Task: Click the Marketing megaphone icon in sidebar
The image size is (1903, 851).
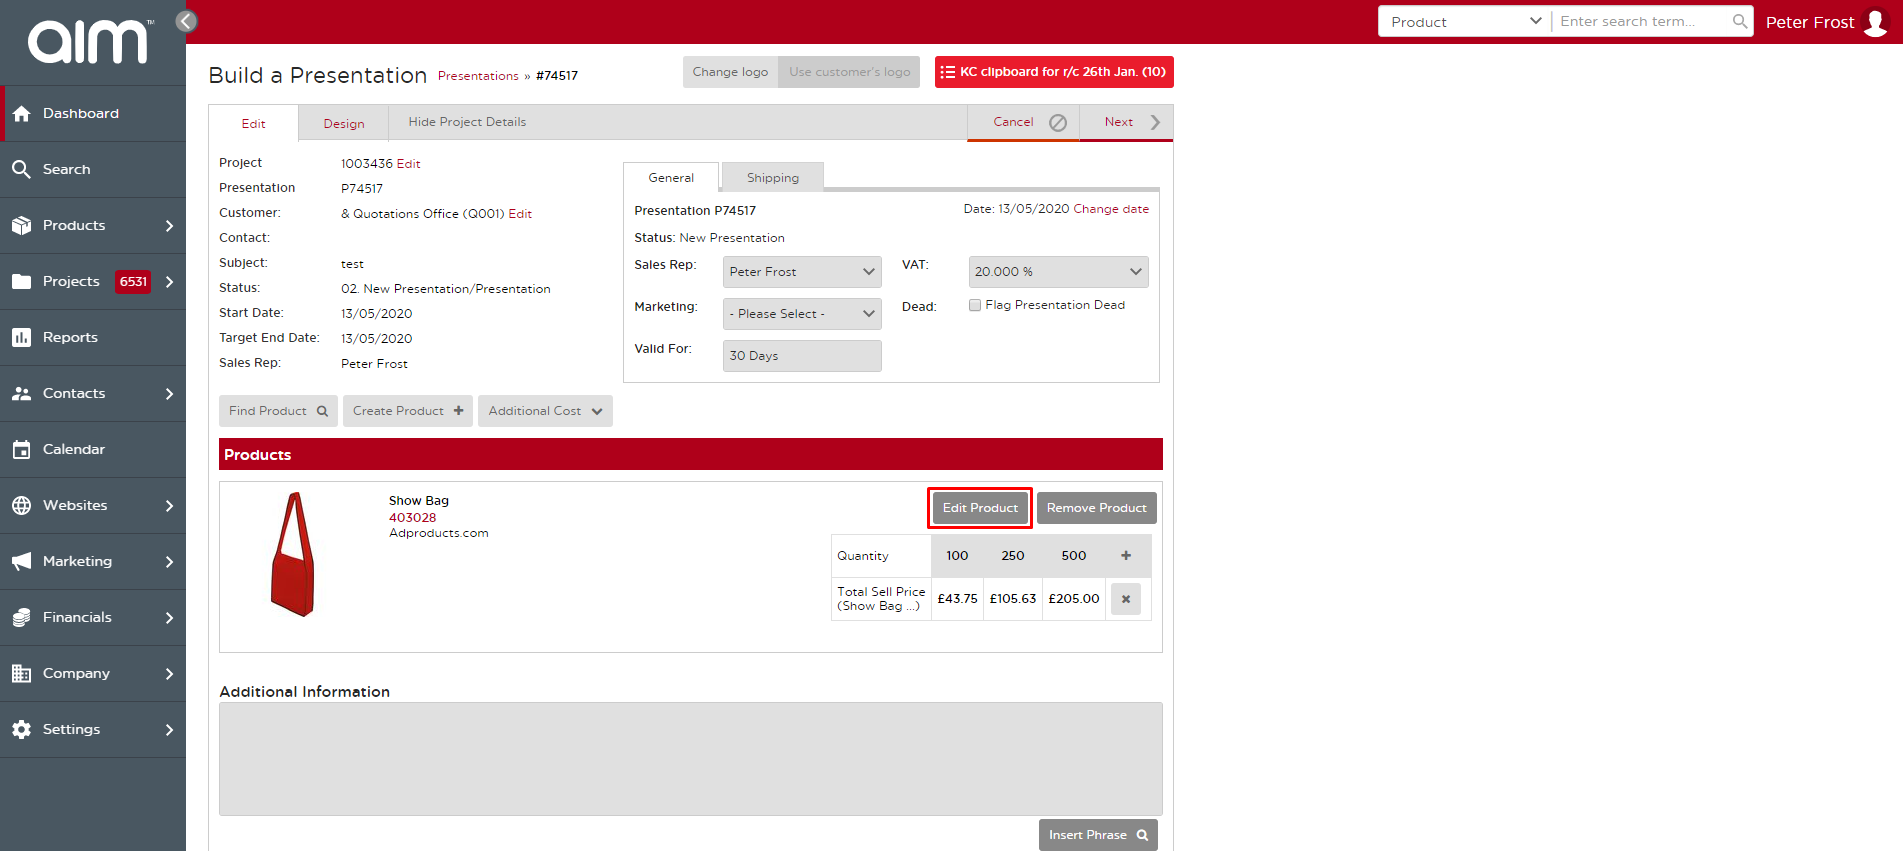Action: (21, 562)
